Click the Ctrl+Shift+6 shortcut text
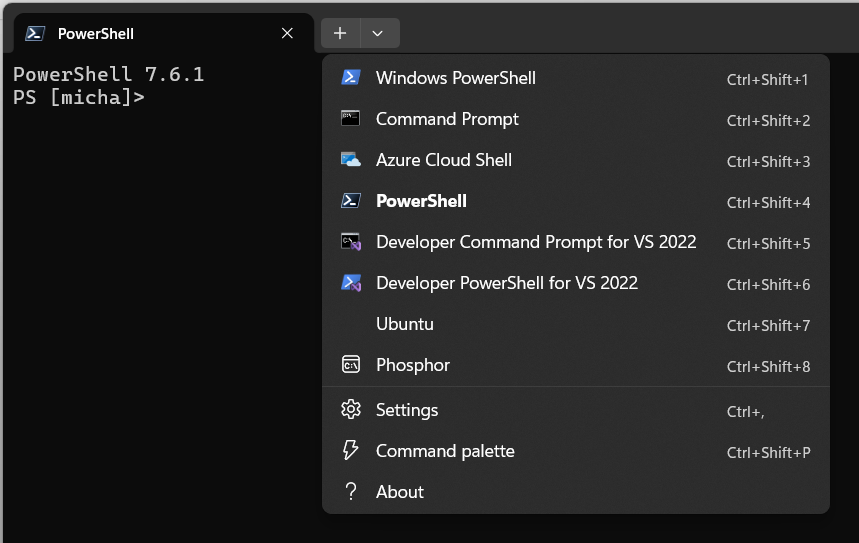Screen dimensions: 859x543 tap(768, 284)
